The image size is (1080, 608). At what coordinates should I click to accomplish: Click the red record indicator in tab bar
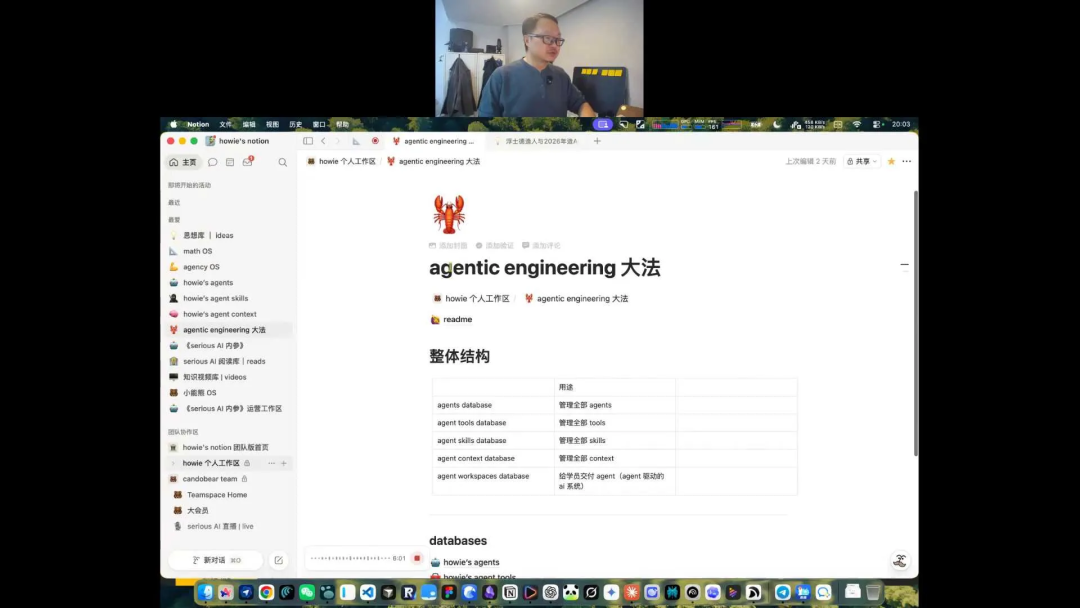pyautogui.click(x=375, y=141)
